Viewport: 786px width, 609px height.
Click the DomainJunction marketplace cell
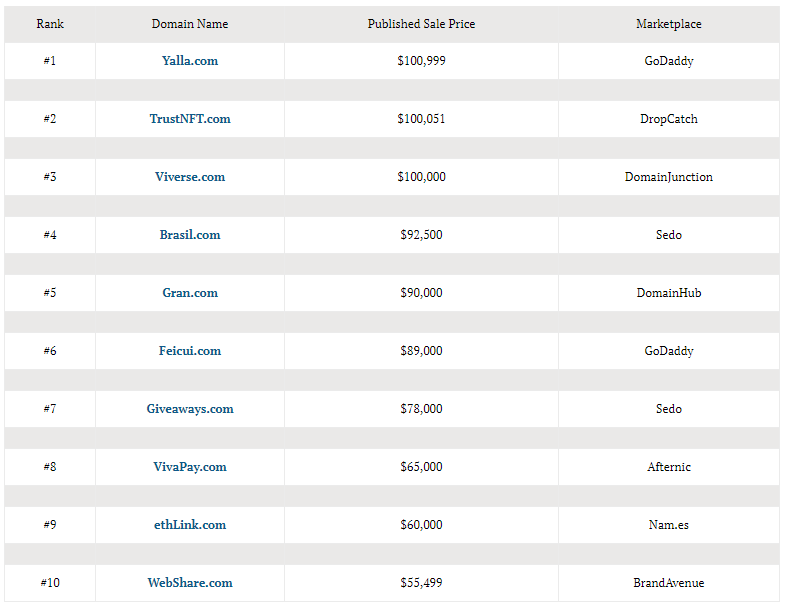669,177
